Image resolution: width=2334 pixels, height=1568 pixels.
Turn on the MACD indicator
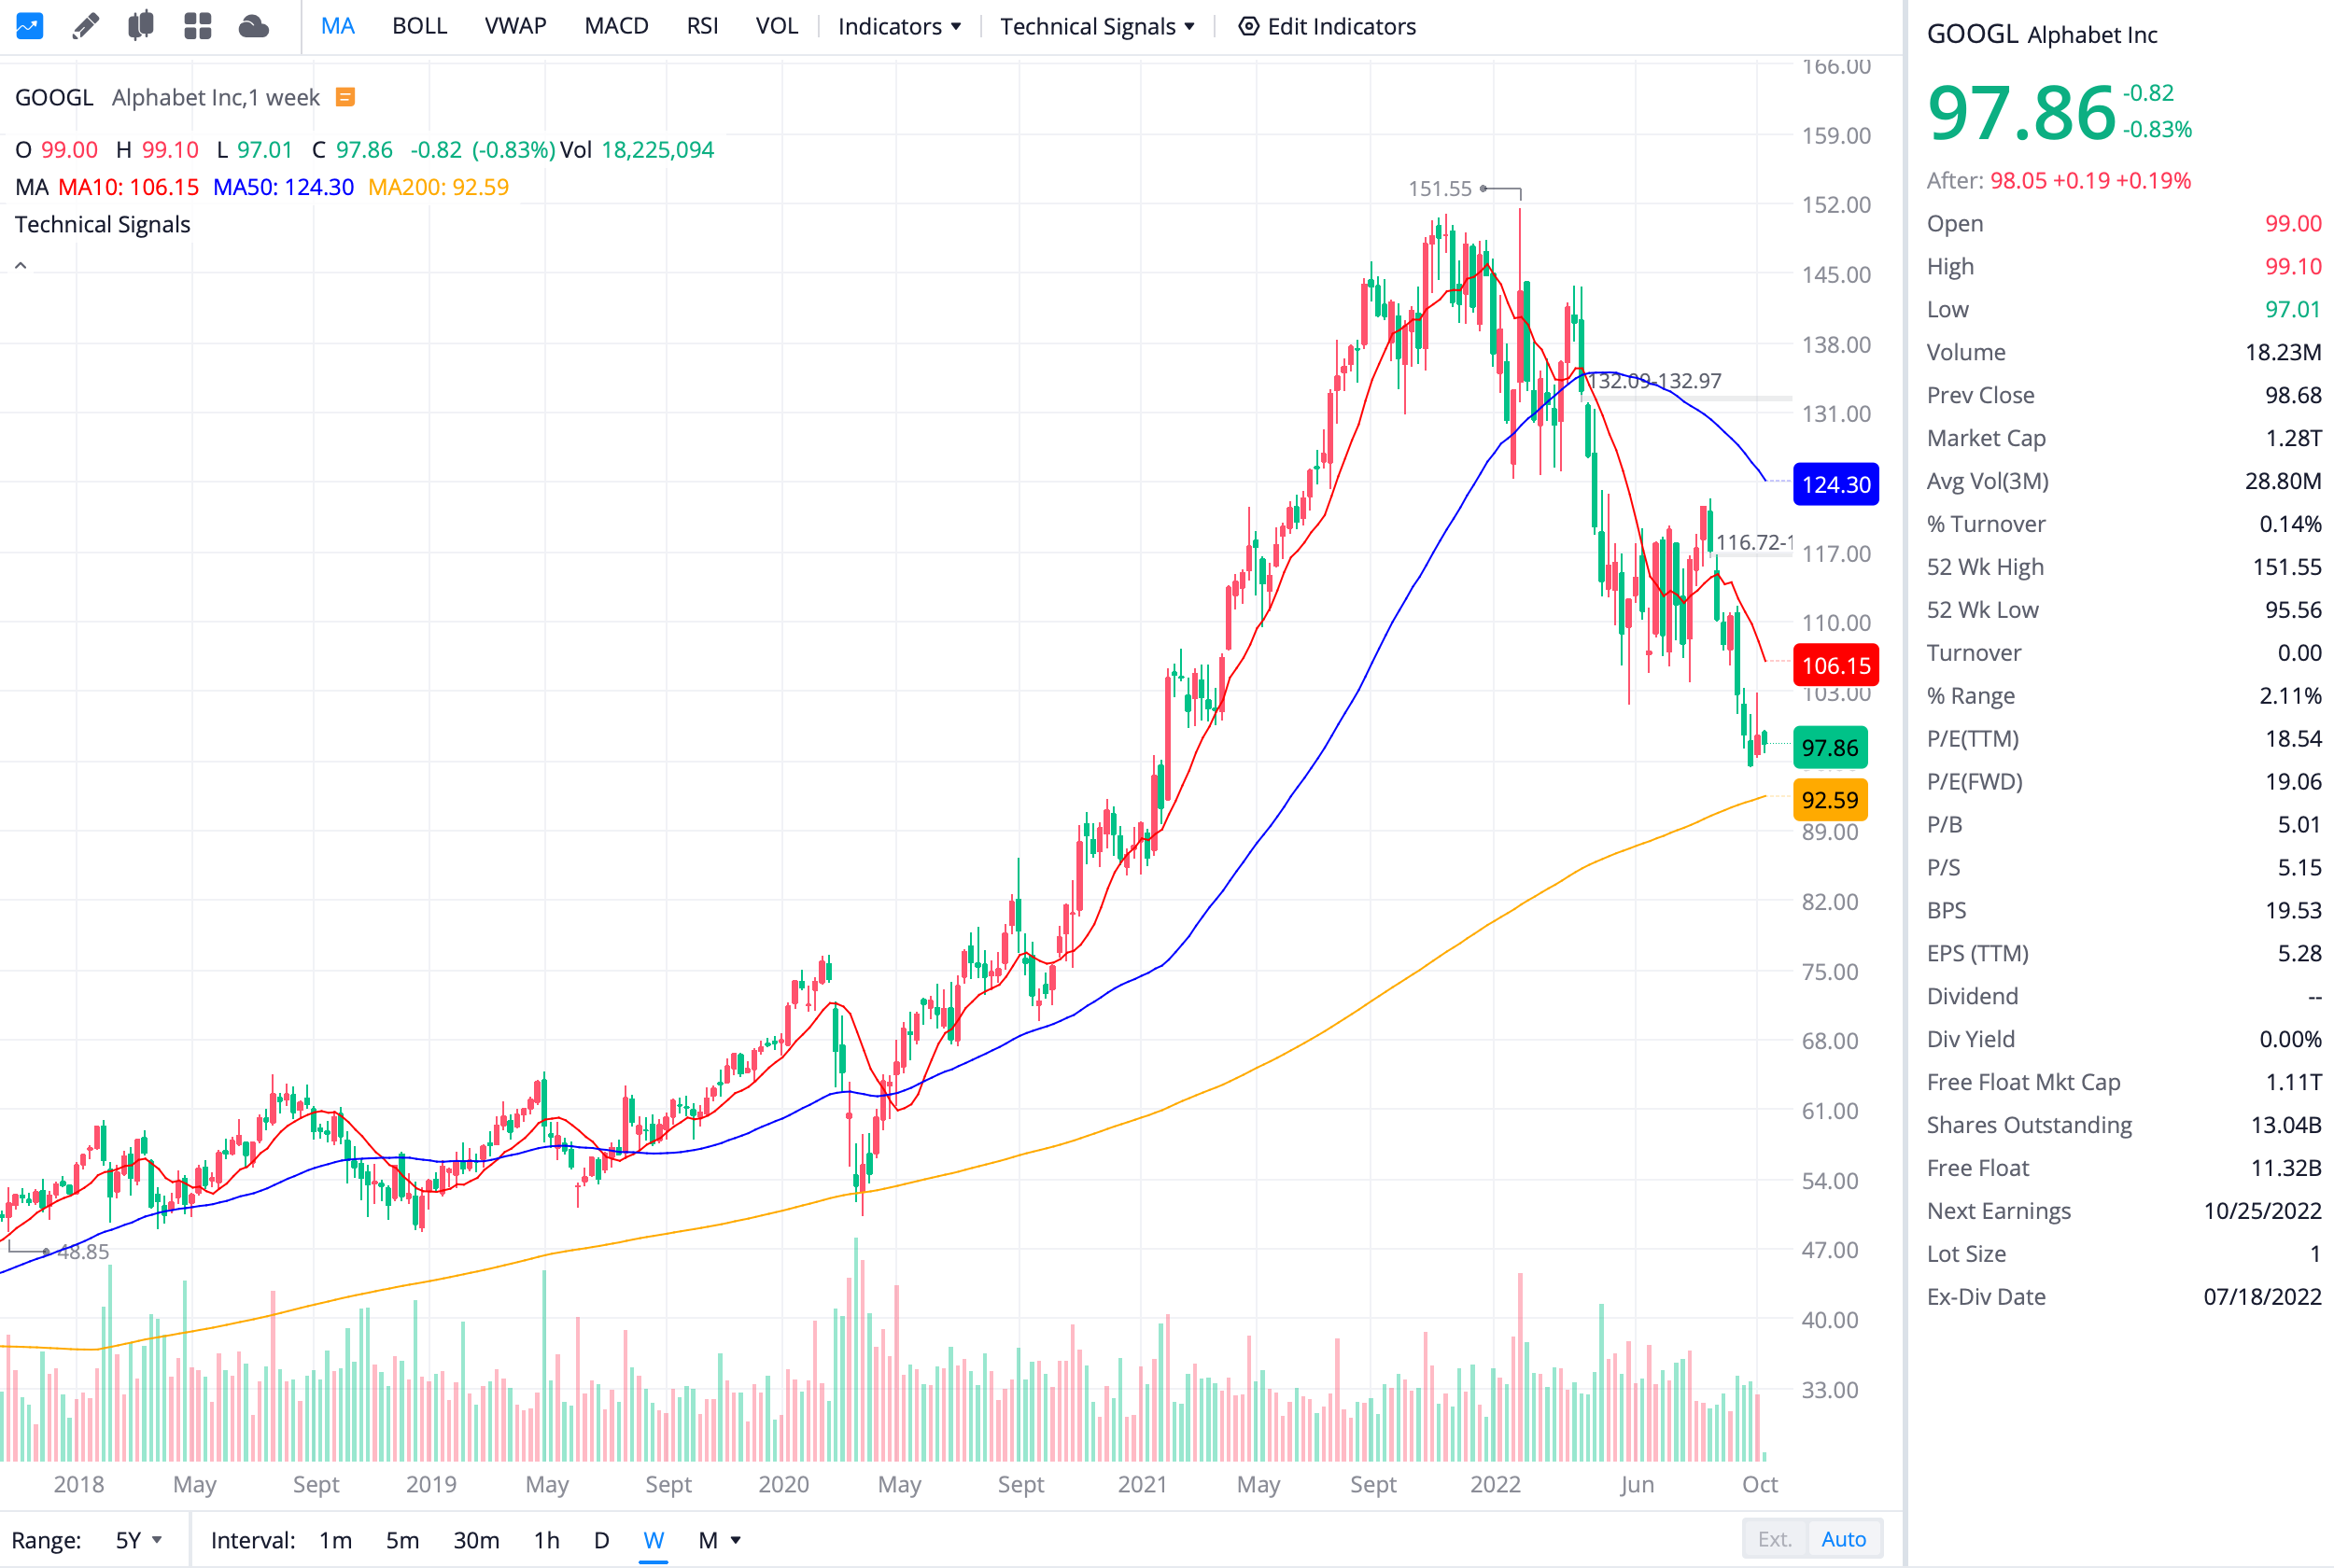pyautogui.click(x=616, y=26)
